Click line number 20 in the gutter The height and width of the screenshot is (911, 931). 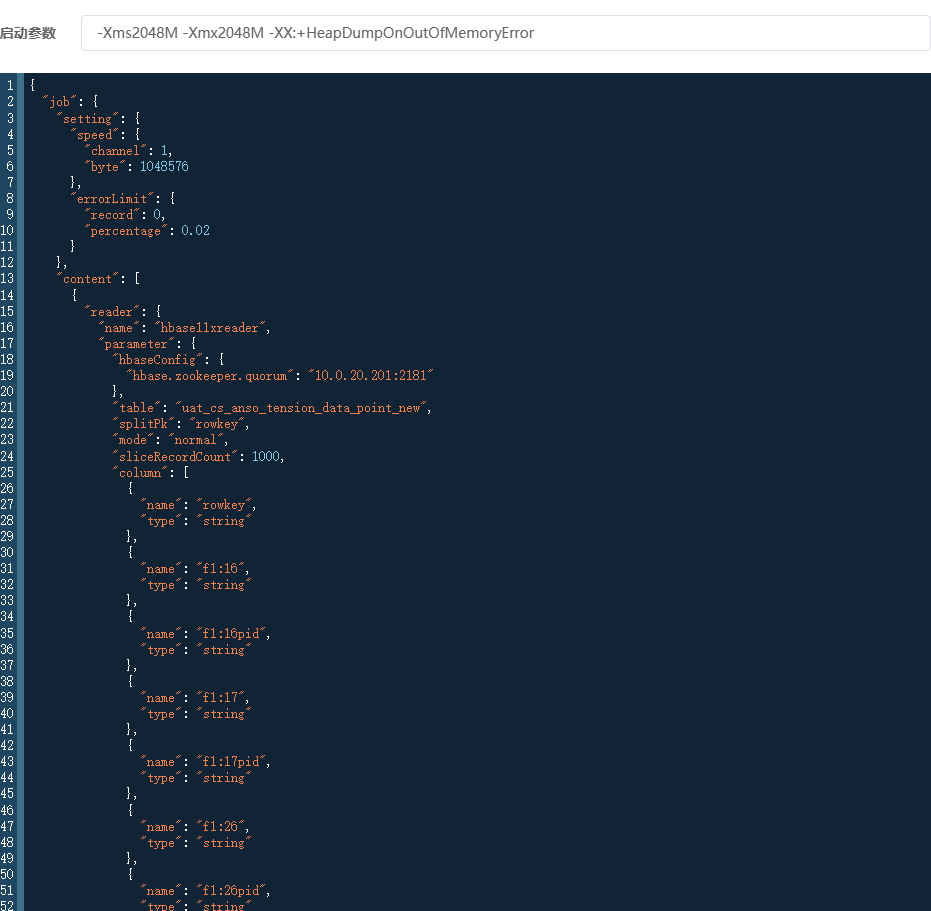point(9,392)
